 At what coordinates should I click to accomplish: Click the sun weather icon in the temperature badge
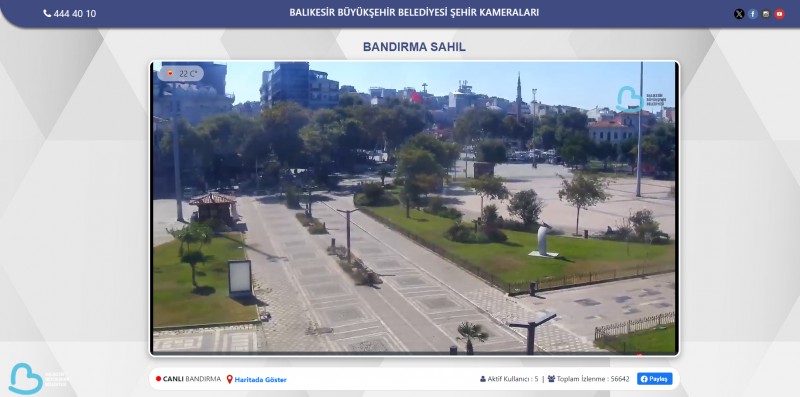[170, 73]
